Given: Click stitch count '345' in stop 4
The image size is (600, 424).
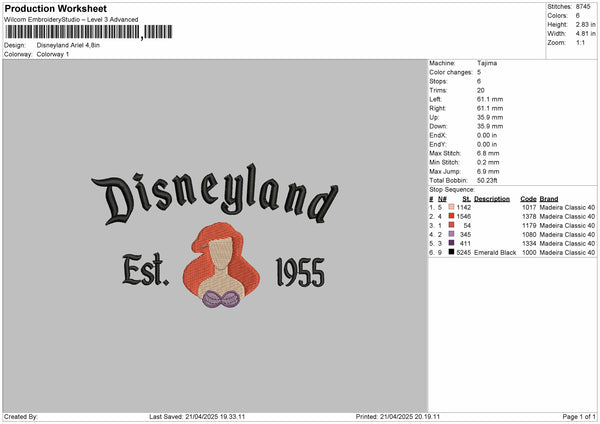Looking at the screenshot, I should click(465, 235).
